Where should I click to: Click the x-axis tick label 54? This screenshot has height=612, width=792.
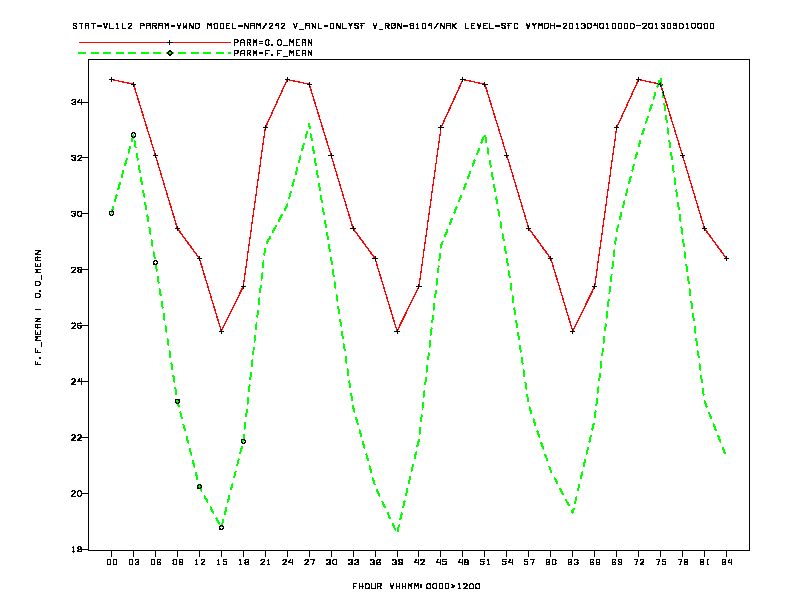(507, 562)
